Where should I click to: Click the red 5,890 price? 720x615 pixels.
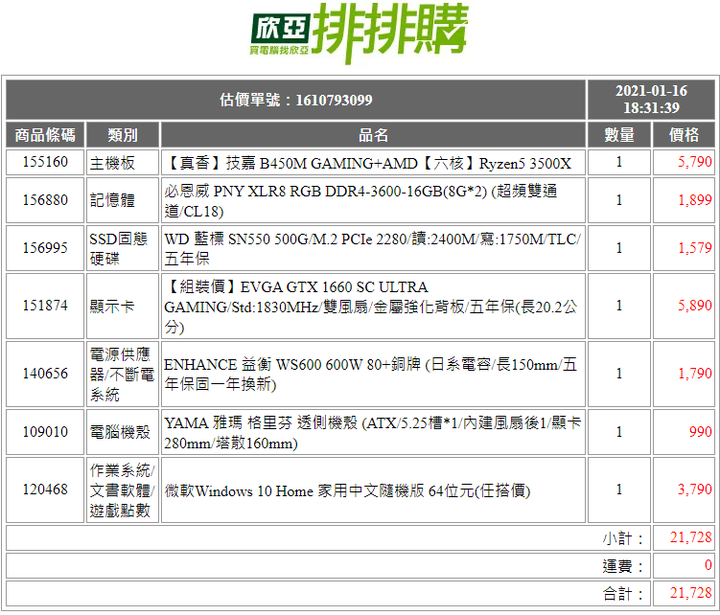(695, 305)
